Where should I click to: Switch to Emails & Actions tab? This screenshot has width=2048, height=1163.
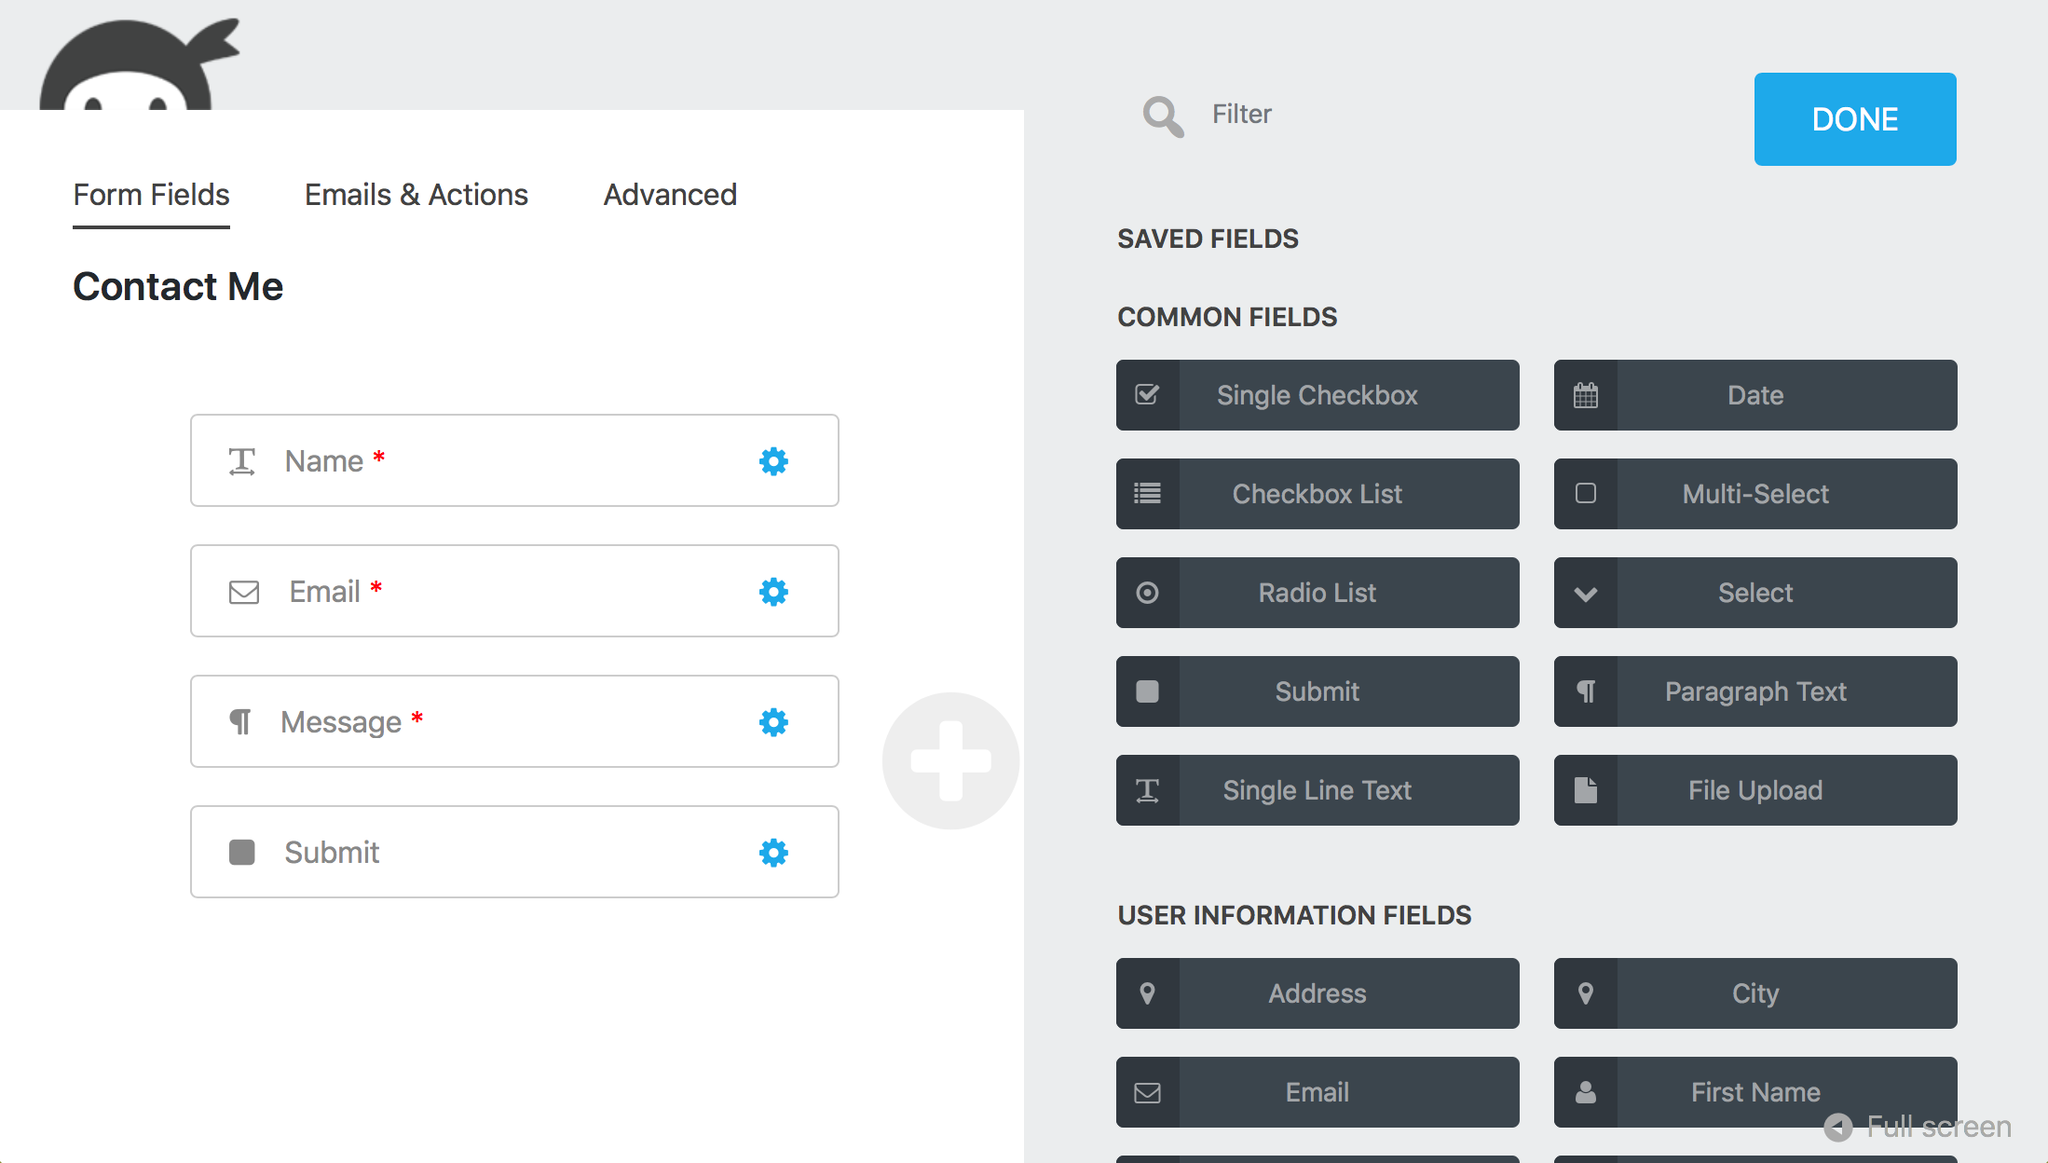click(416, 195)
